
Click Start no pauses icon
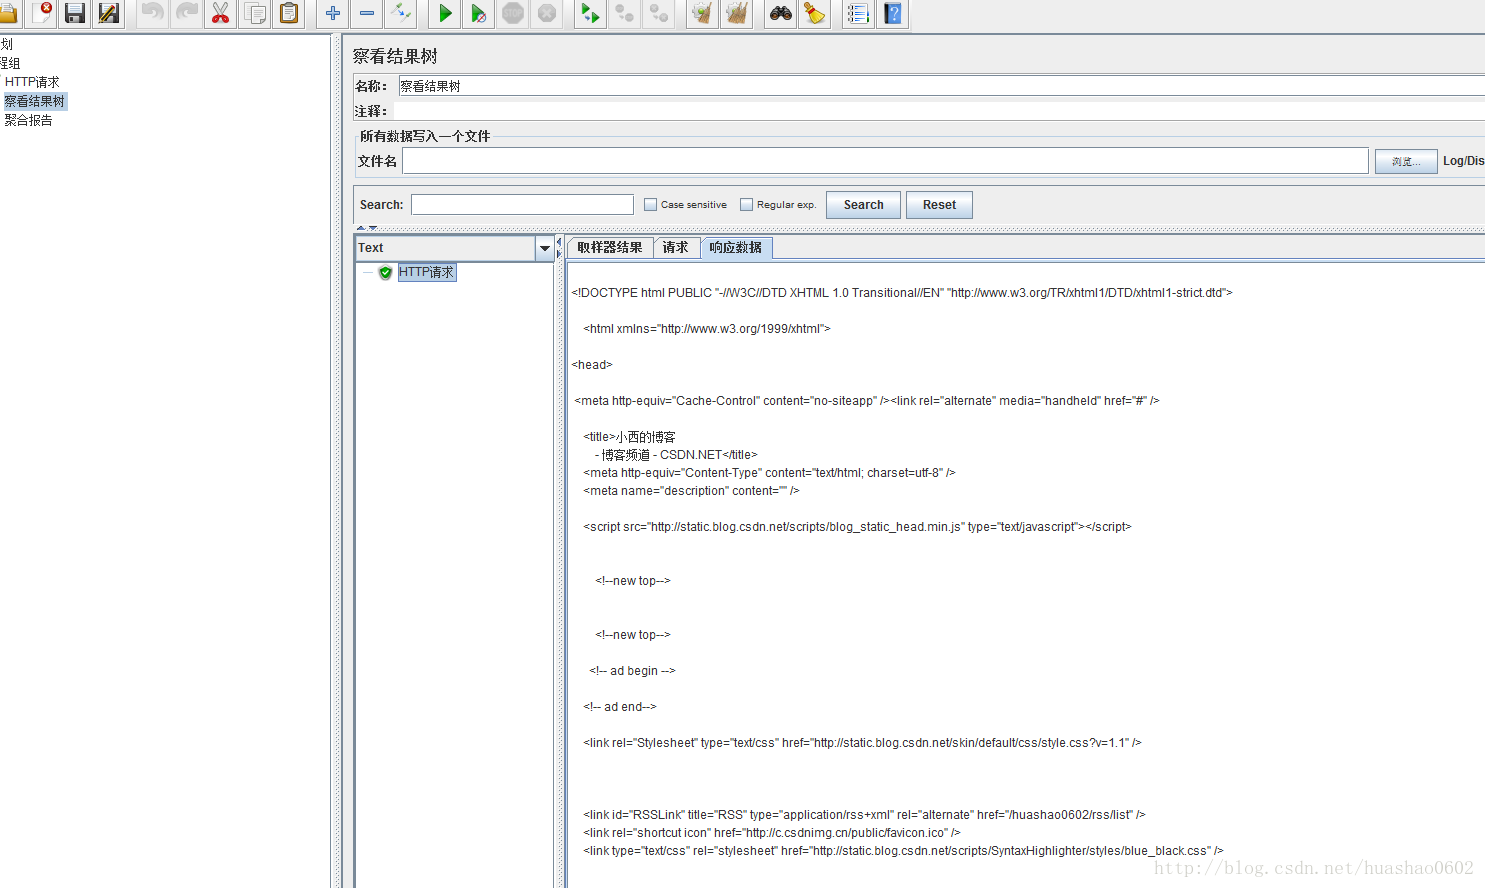tap(479, 13)
